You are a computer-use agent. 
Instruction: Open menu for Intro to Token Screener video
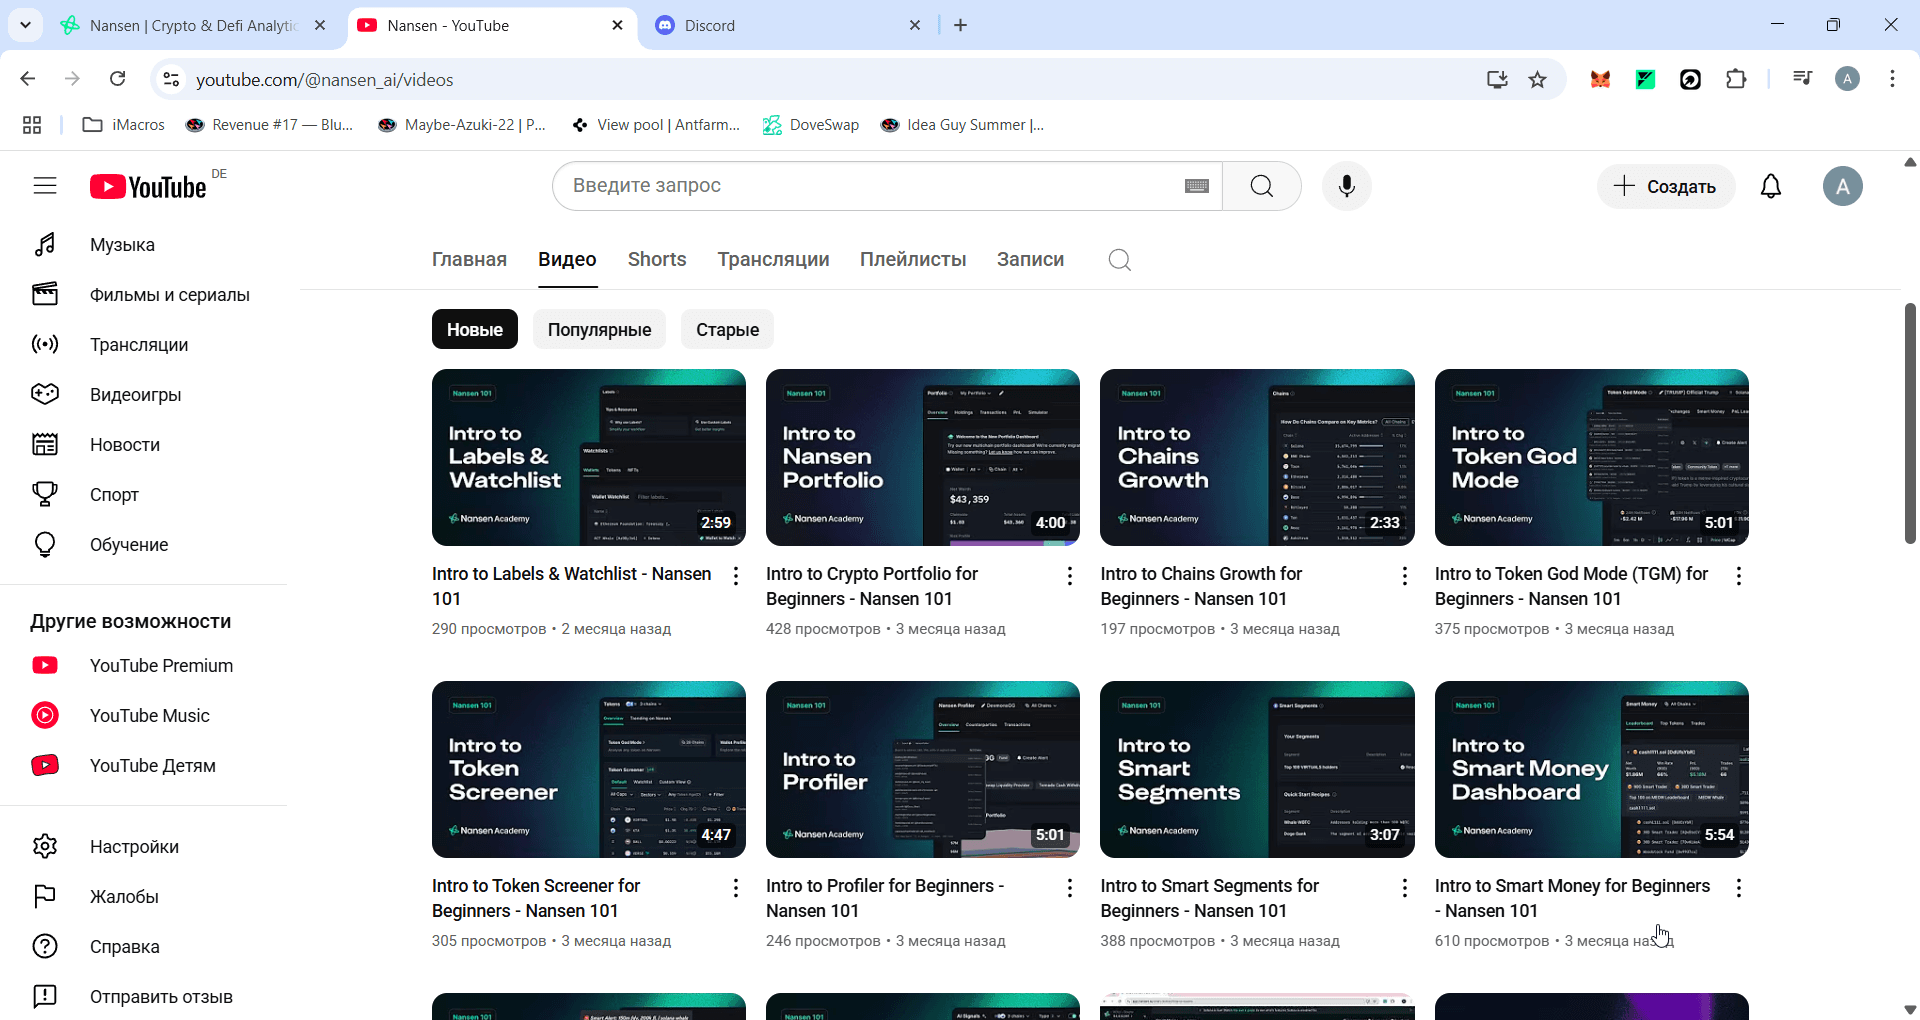tap(736, 888)
